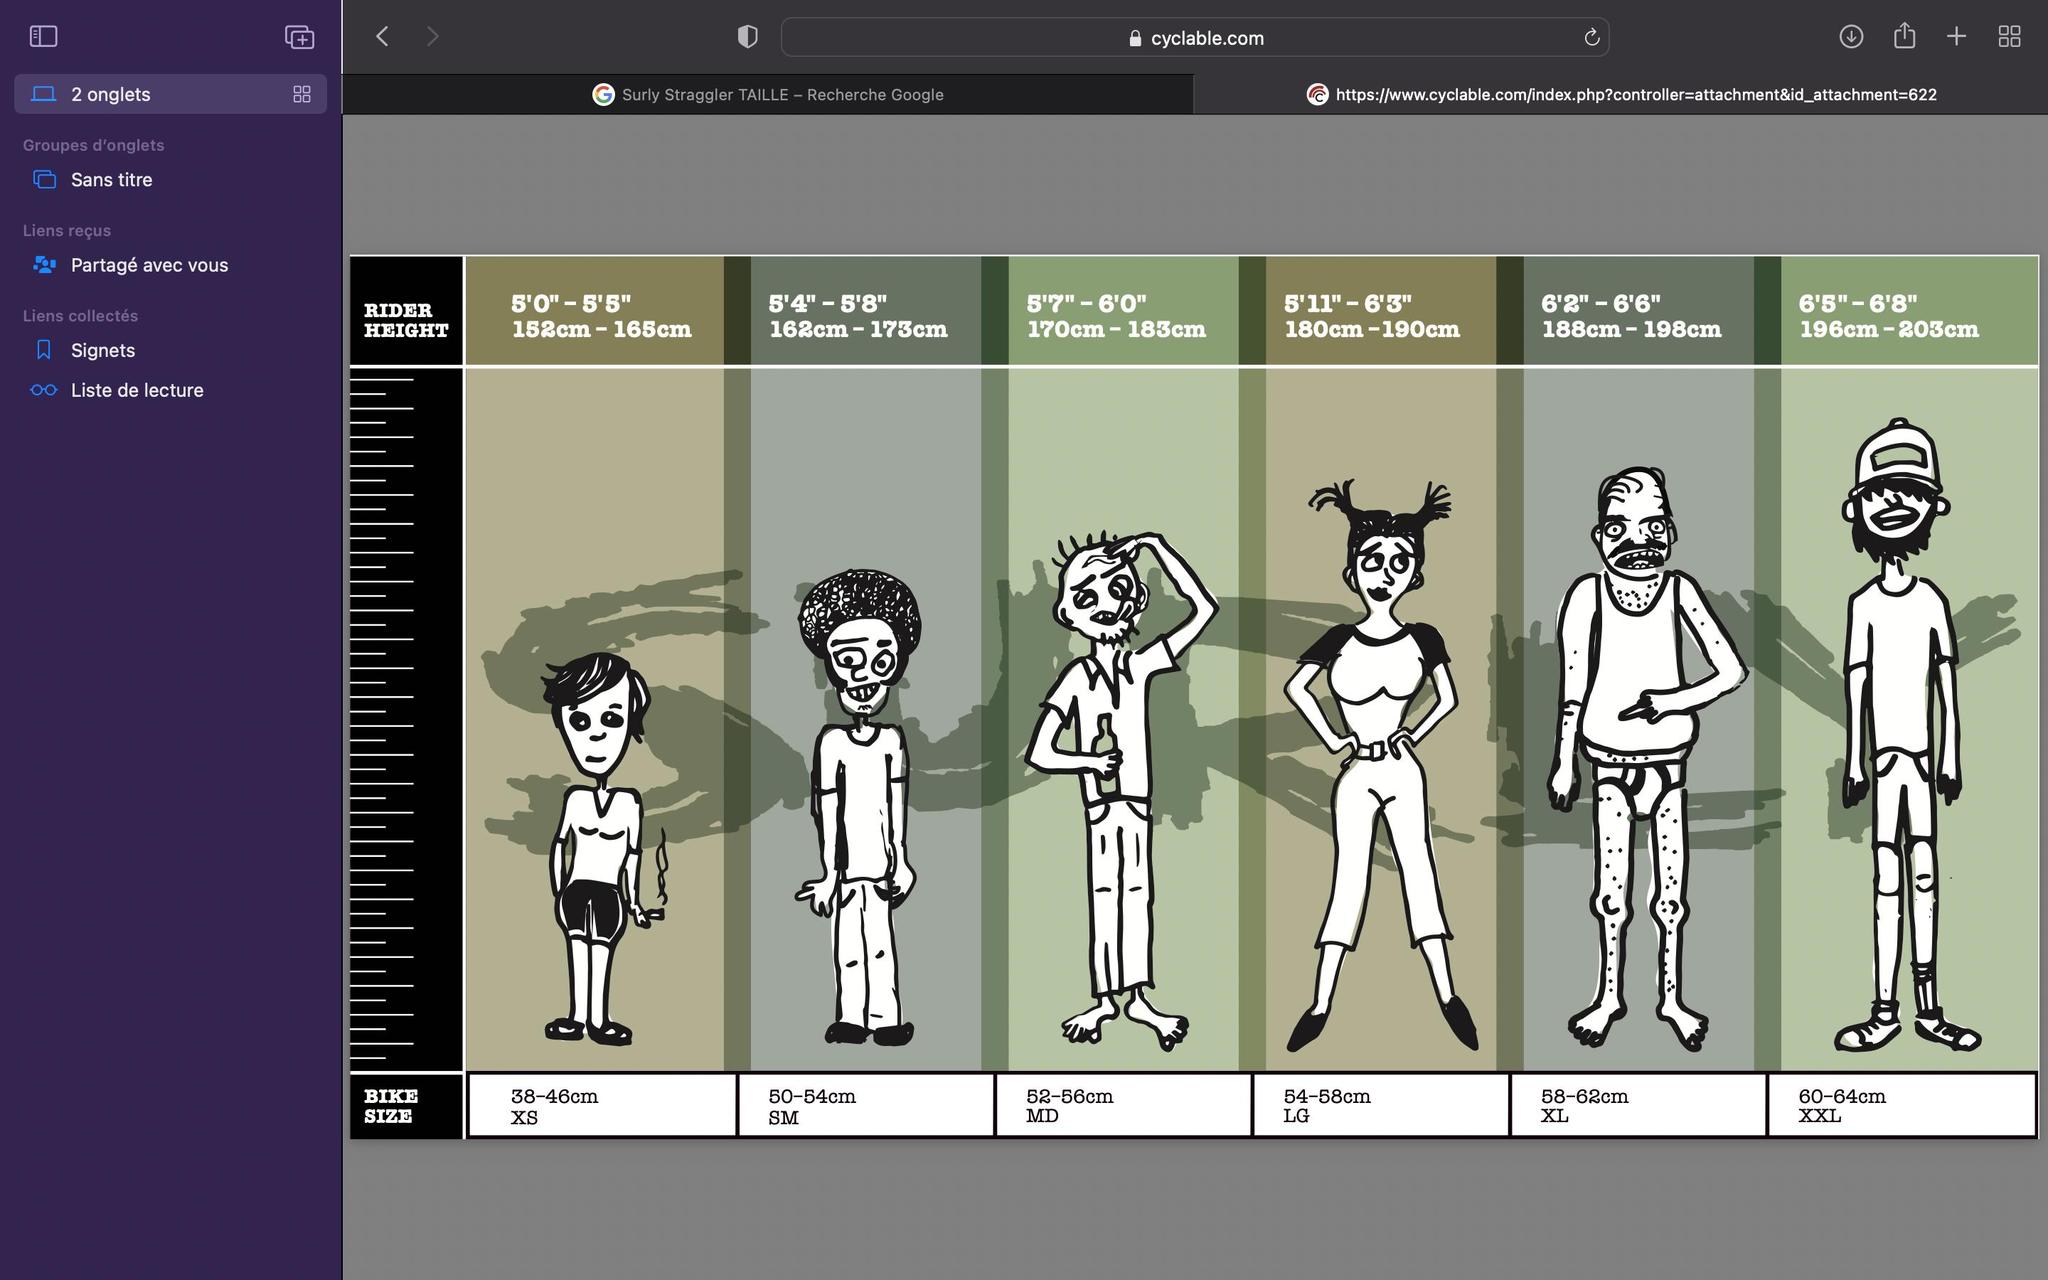Go forward to the next page
The width and height of the screenshot is (2048, 1280).
pos(432,37)
